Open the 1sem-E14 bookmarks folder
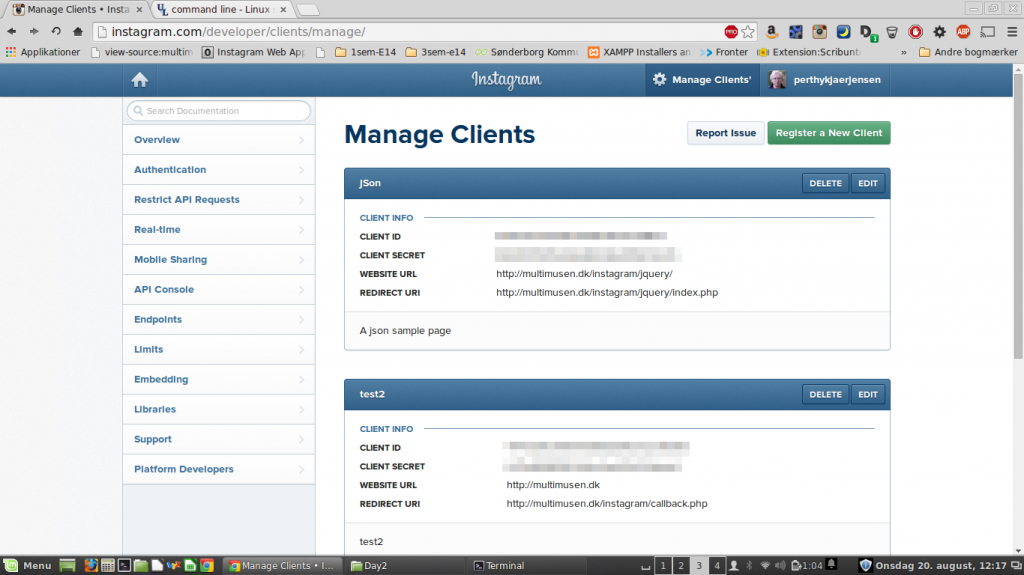The image size is (1024, 575). [366, 52]
